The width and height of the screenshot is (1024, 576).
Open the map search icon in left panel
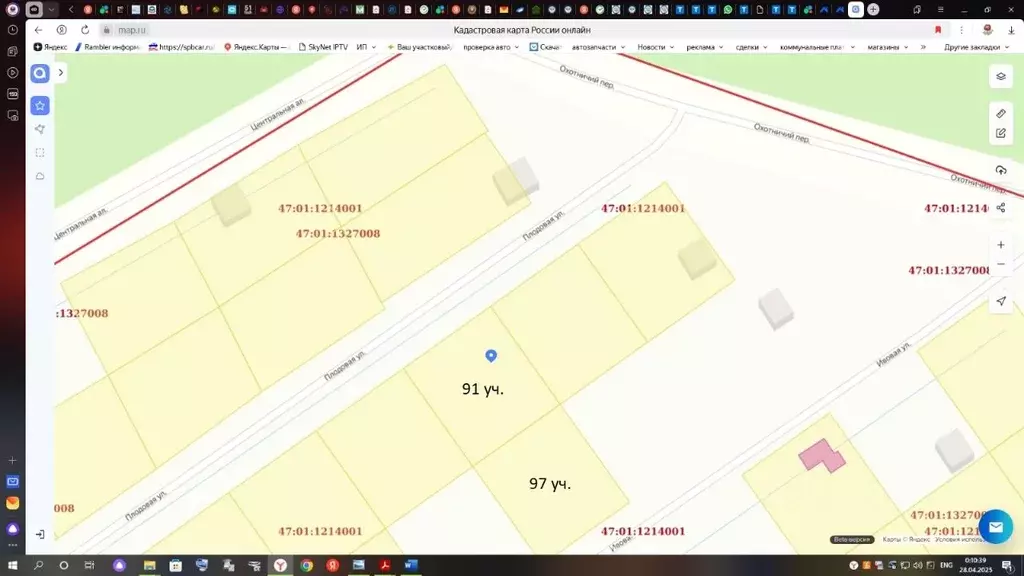tap(40, 73)
